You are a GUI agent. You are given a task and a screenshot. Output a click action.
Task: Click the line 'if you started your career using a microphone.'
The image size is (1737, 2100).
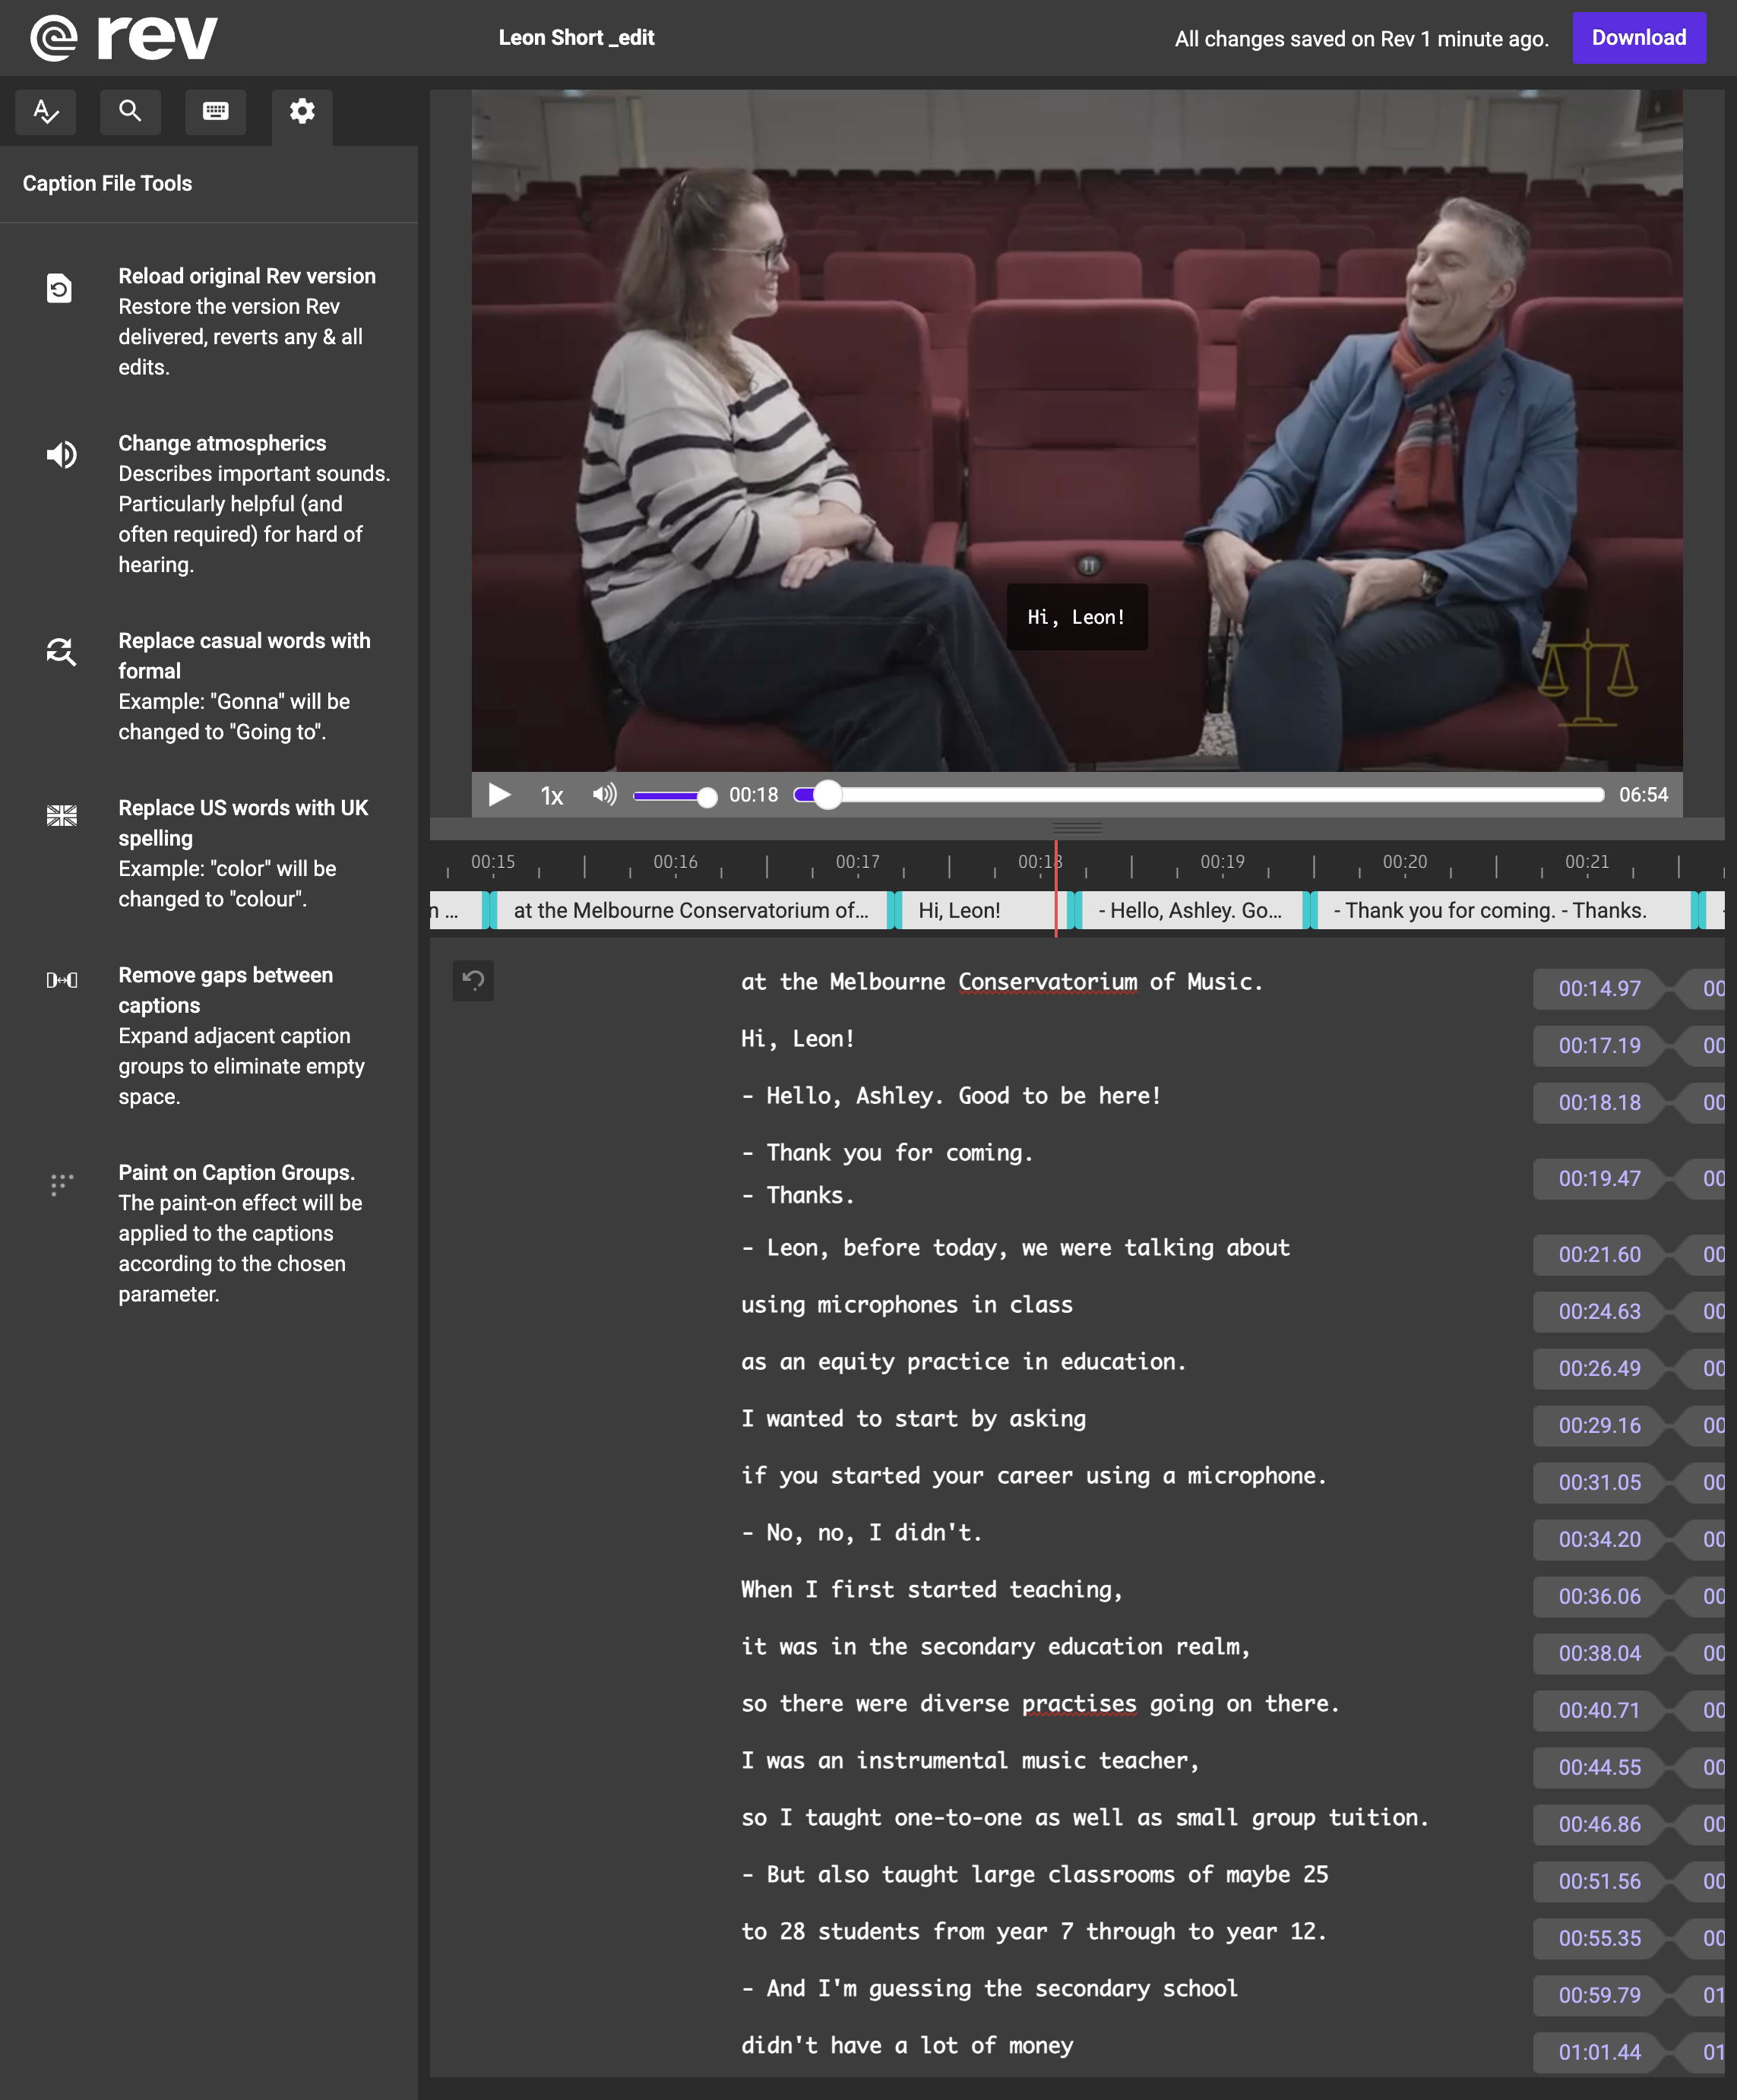1033,1476
